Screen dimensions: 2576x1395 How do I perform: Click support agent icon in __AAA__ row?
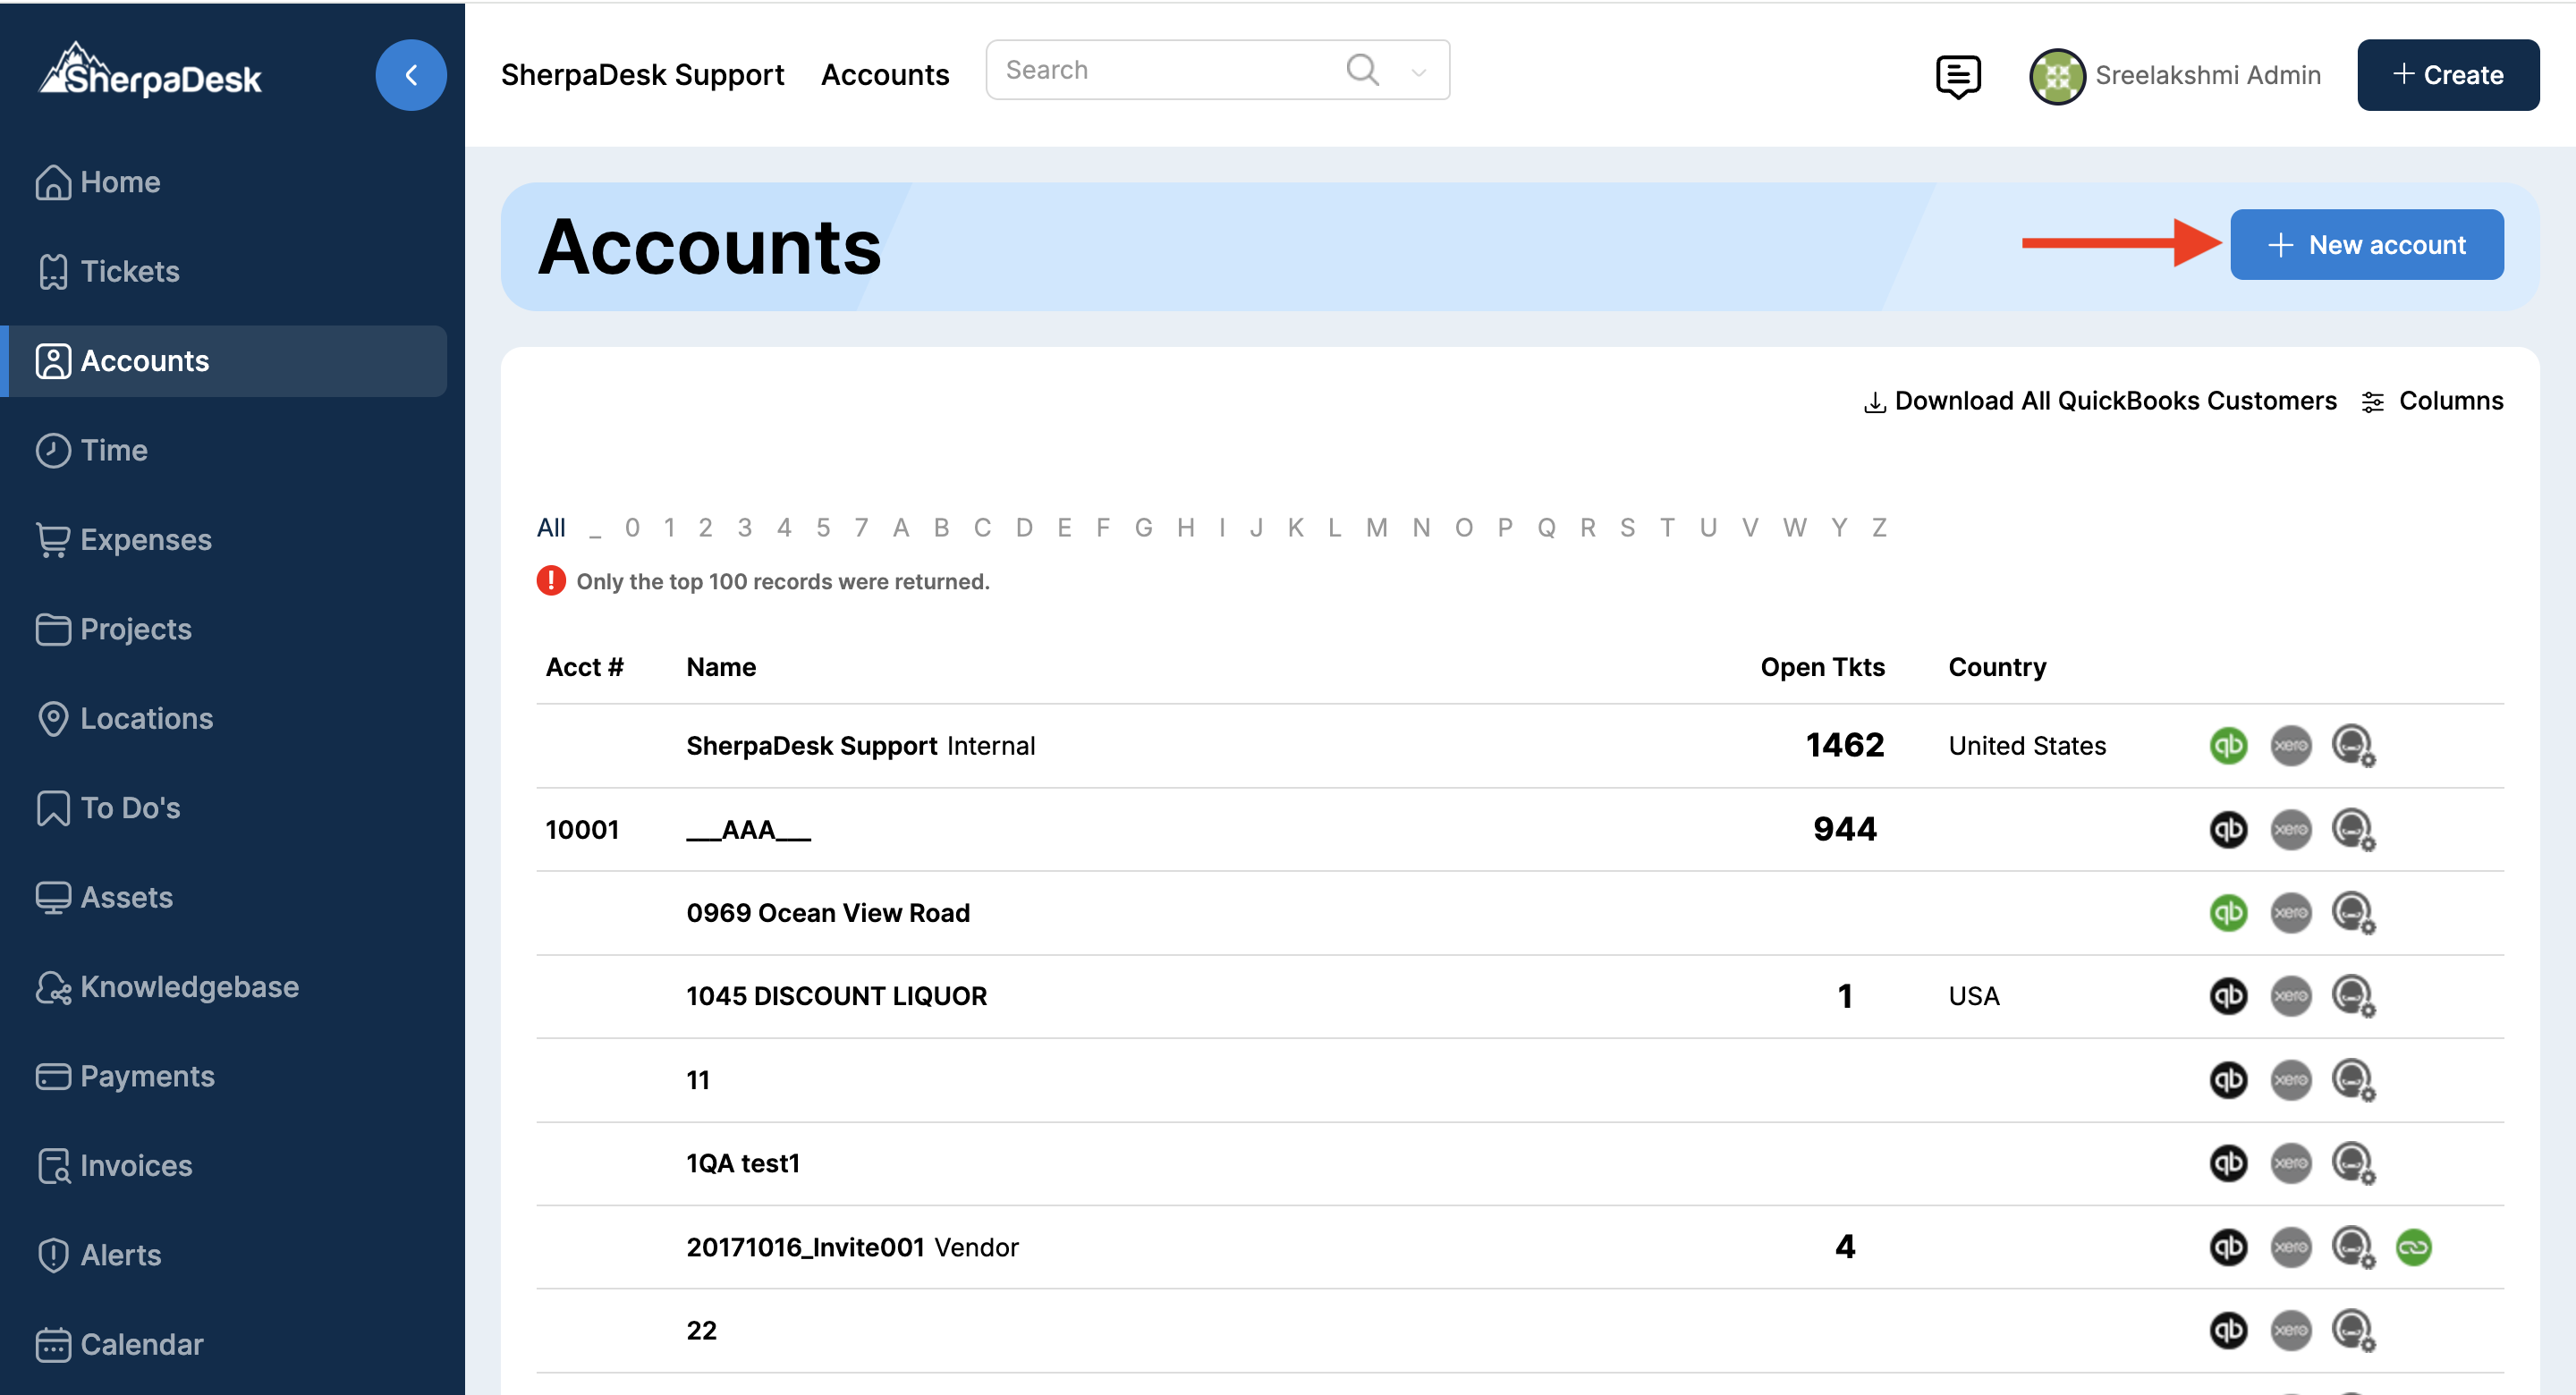(x=2352, y=829)
